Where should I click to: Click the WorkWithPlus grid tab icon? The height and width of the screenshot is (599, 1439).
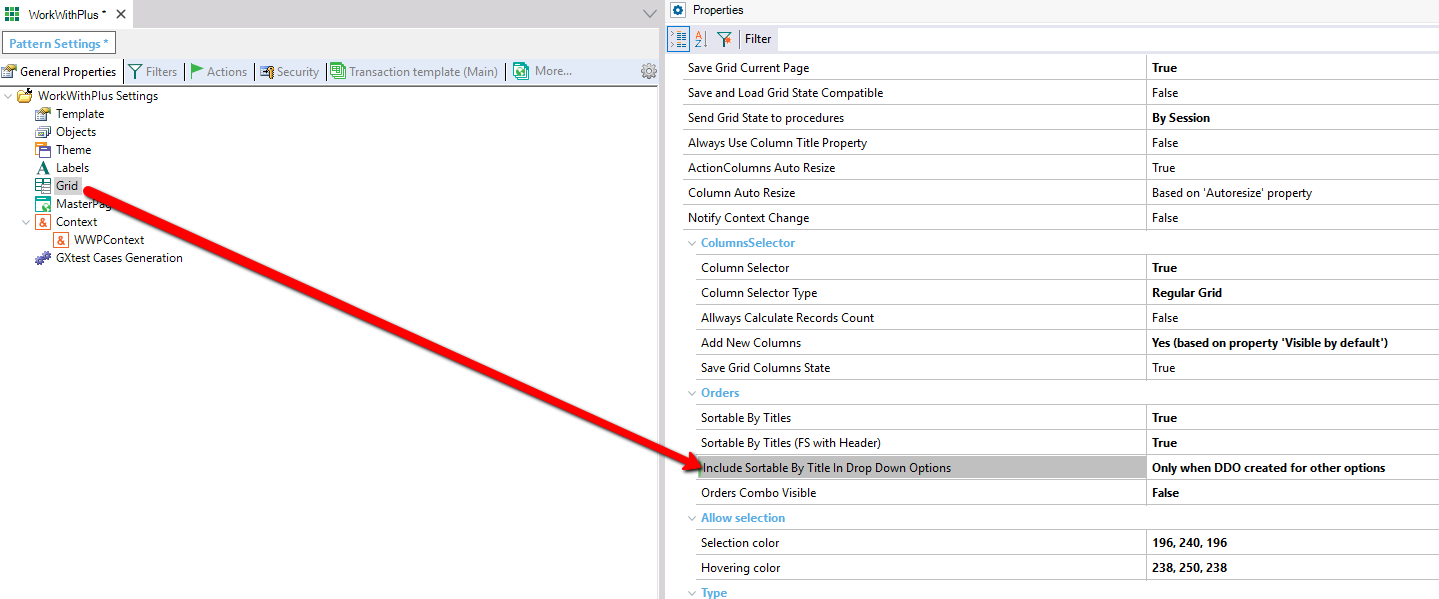pyautogui.click(x=12, y=14)
